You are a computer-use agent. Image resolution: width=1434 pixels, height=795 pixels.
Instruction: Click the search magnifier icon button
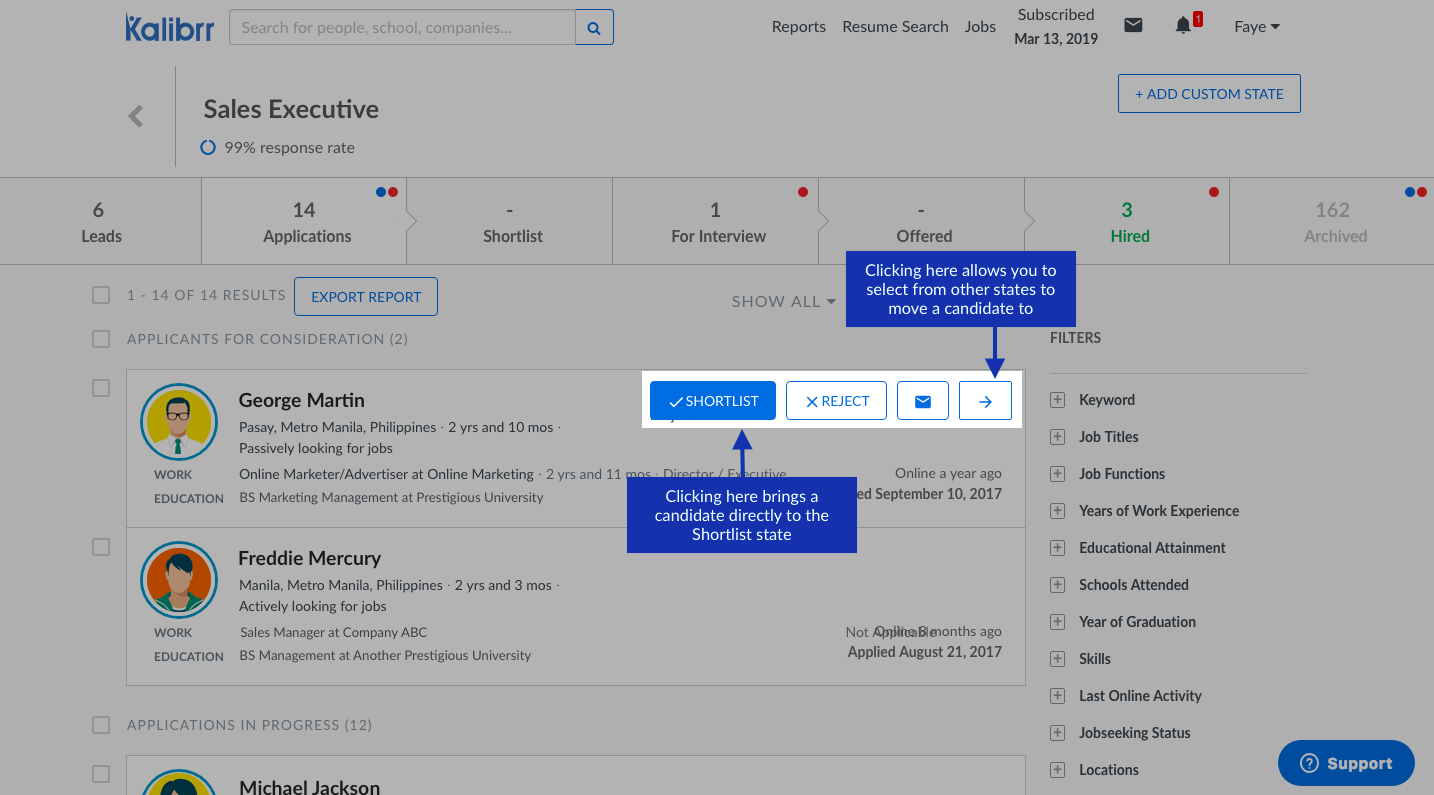tap(594, 28)
